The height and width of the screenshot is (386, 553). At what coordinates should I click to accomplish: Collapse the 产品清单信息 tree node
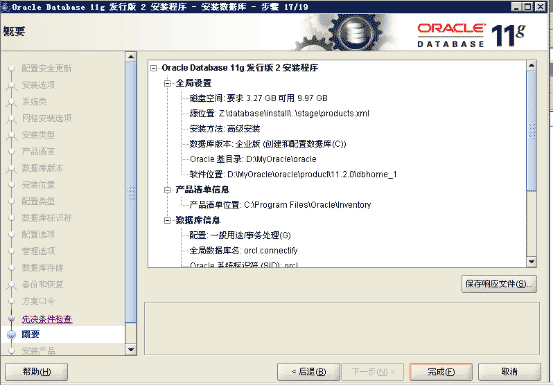168,190
